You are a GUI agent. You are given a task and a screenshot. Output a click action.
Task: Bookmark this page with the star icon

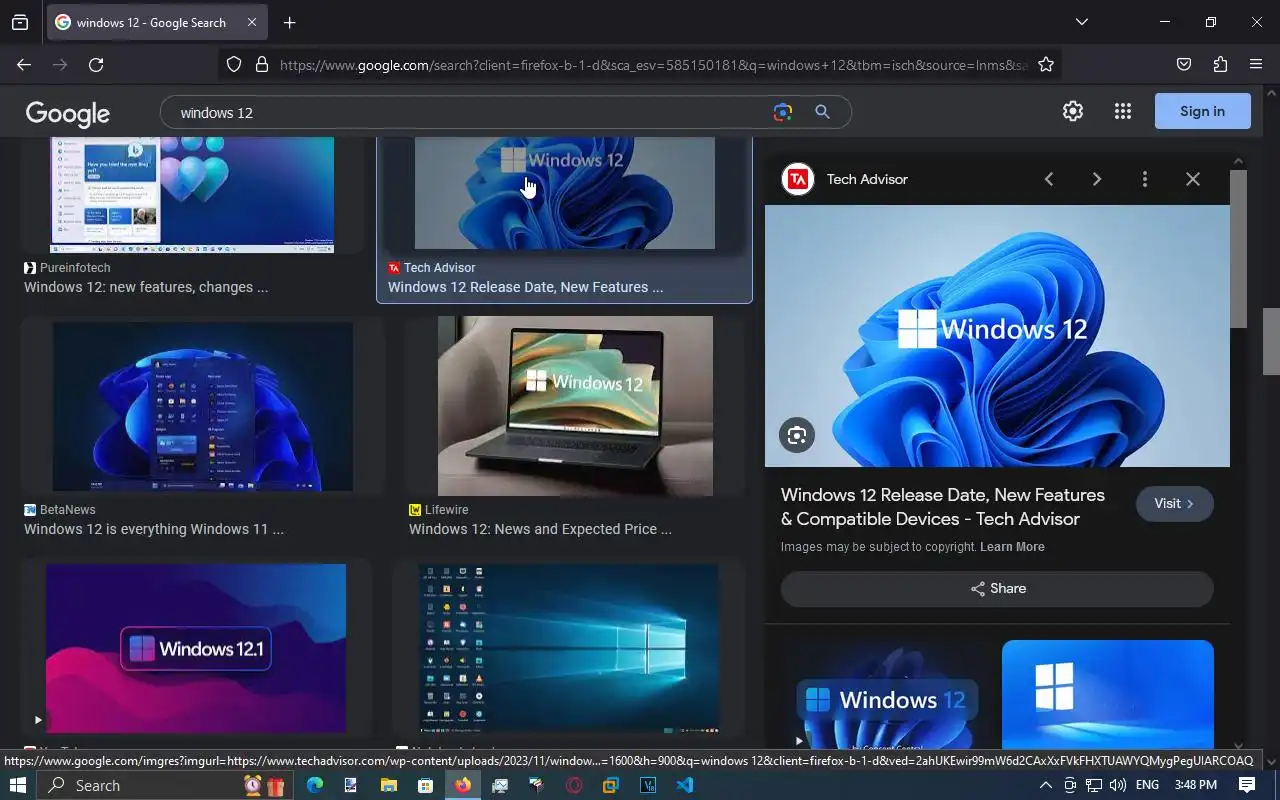1046,65
